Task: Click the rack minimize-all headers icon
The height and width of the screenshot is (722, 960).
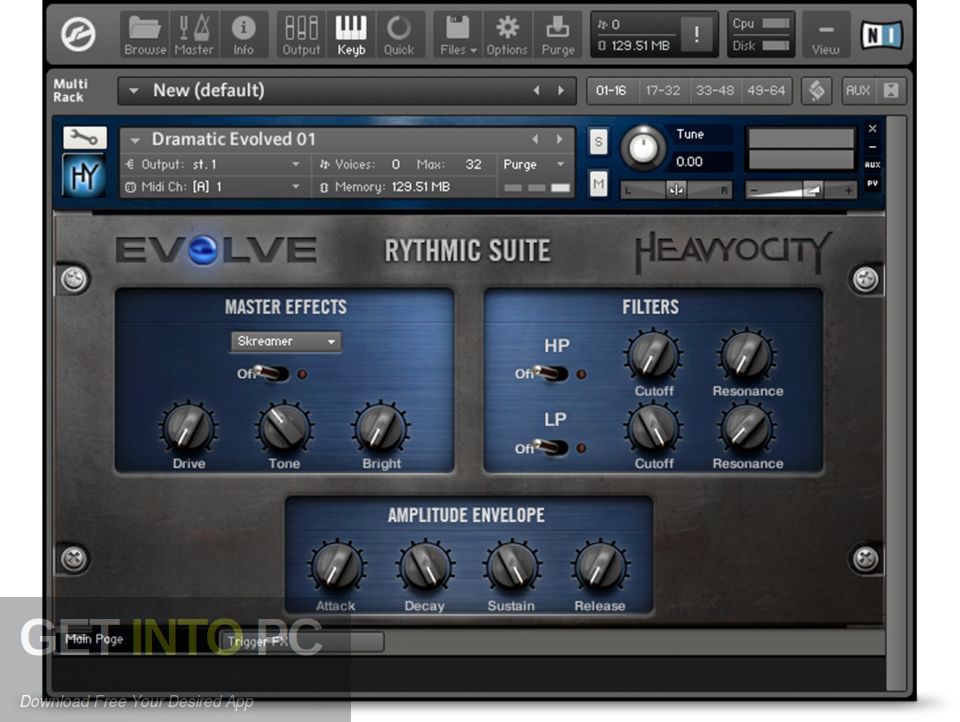Action: coord(891,91)
